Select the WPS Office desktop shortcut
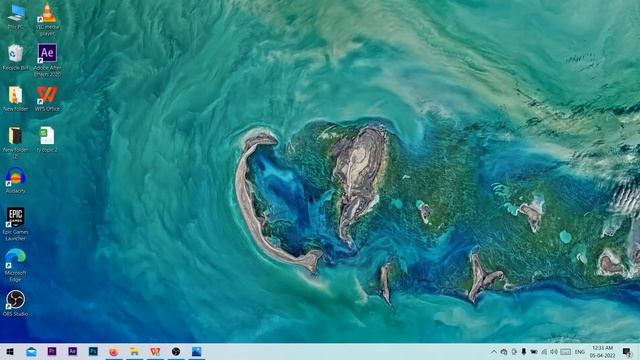Viewport: 640px width, 360px height. point(47,98)
